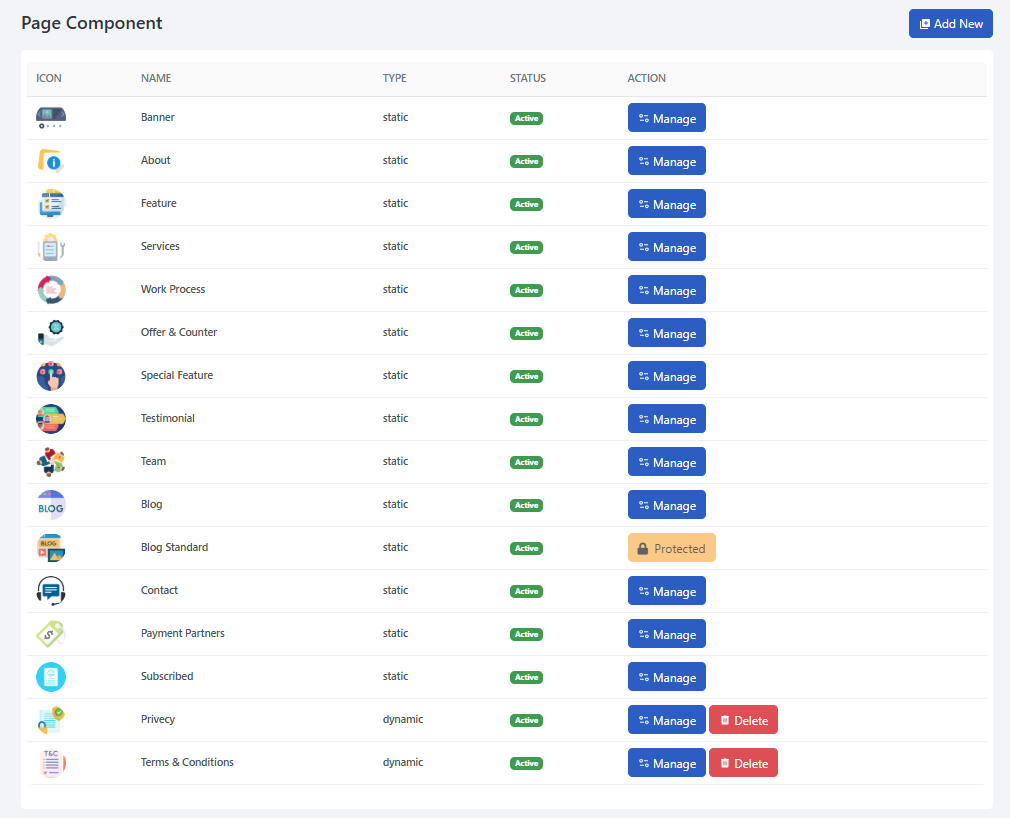Click the Subscribed phone icon
Viewport: 1010px width, 818px height.
(50, 676)
